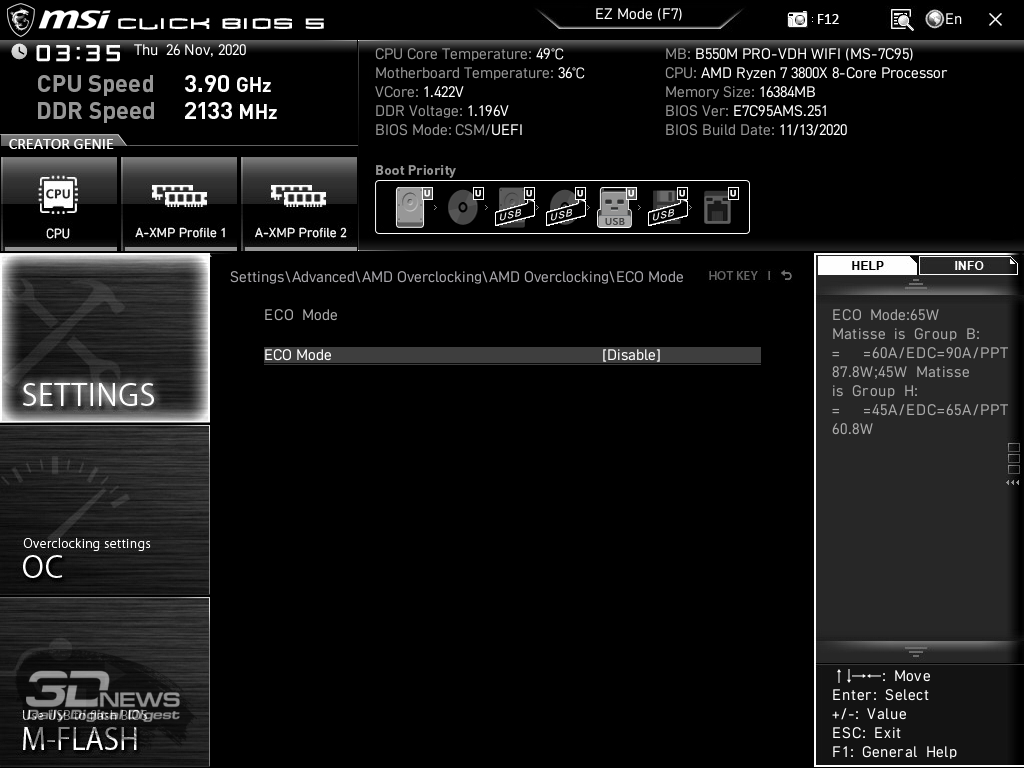Click the system time 03:35
The width and height of the screenshot is (1024, 768).
tap(78, 53)
